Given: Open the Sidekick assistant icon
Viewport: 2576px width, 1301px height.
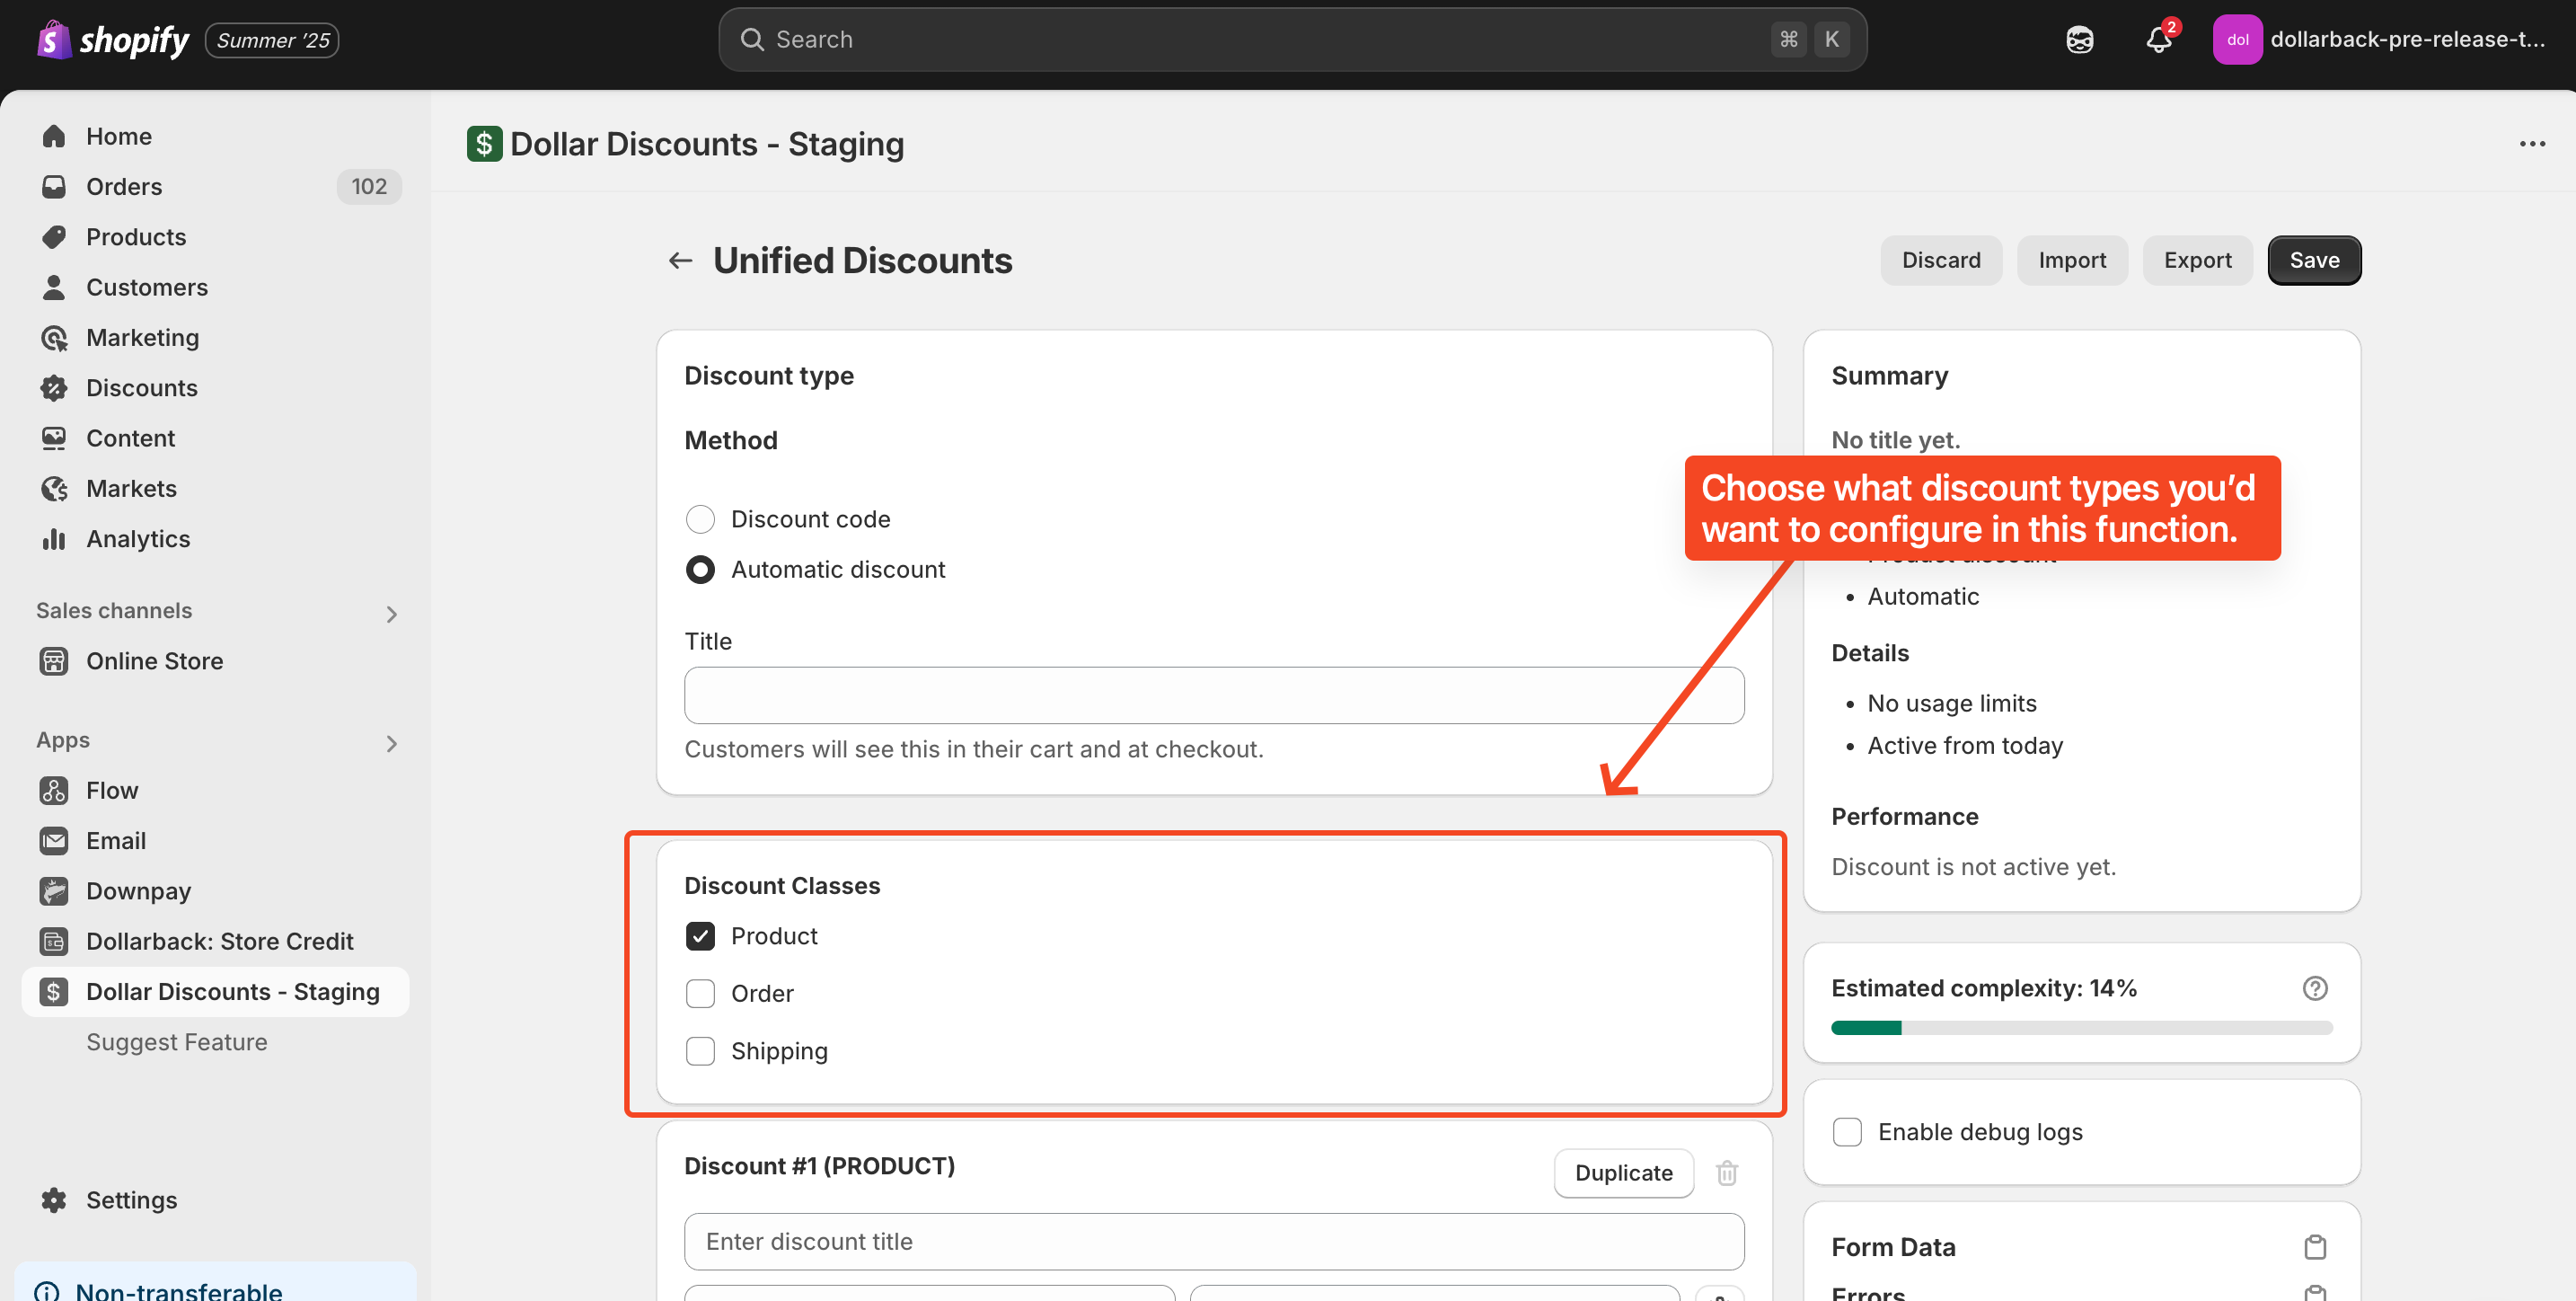Looking at the screenshot, I should [x=2079, y=40].
